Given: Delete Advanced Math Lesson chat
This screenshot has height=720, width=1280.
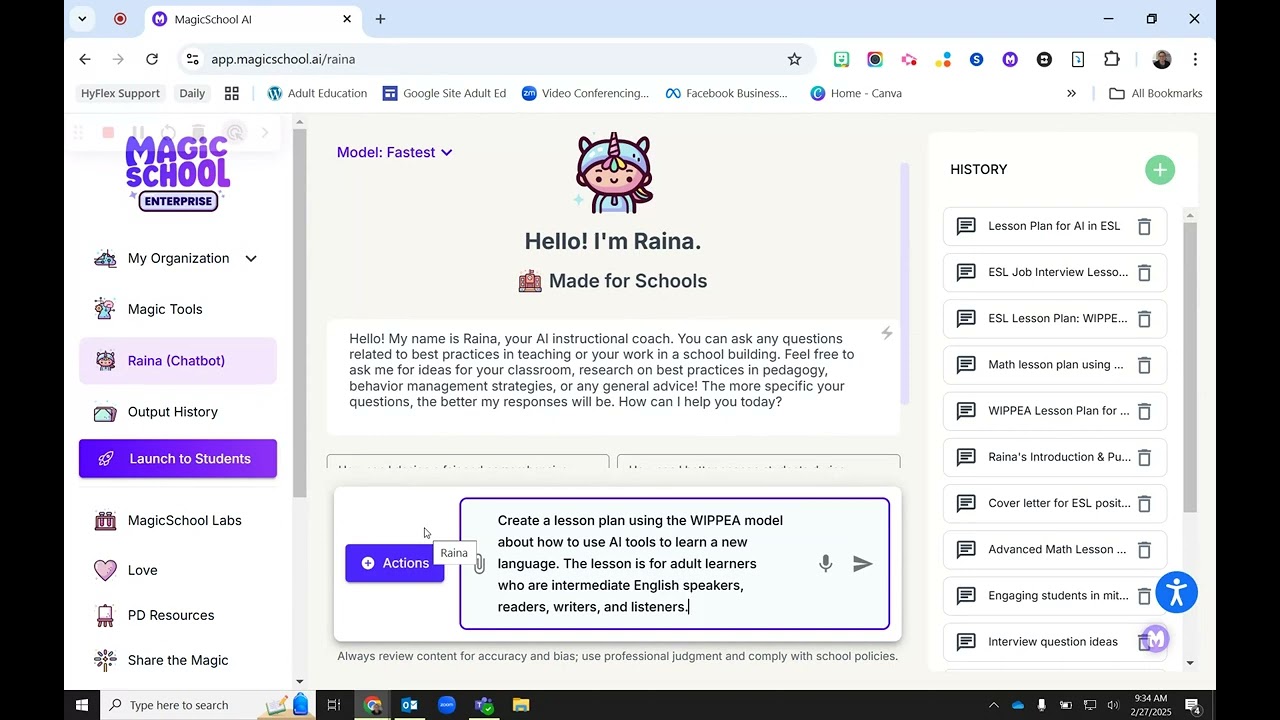Looking at the screenshot, I should pos(1145,549).
